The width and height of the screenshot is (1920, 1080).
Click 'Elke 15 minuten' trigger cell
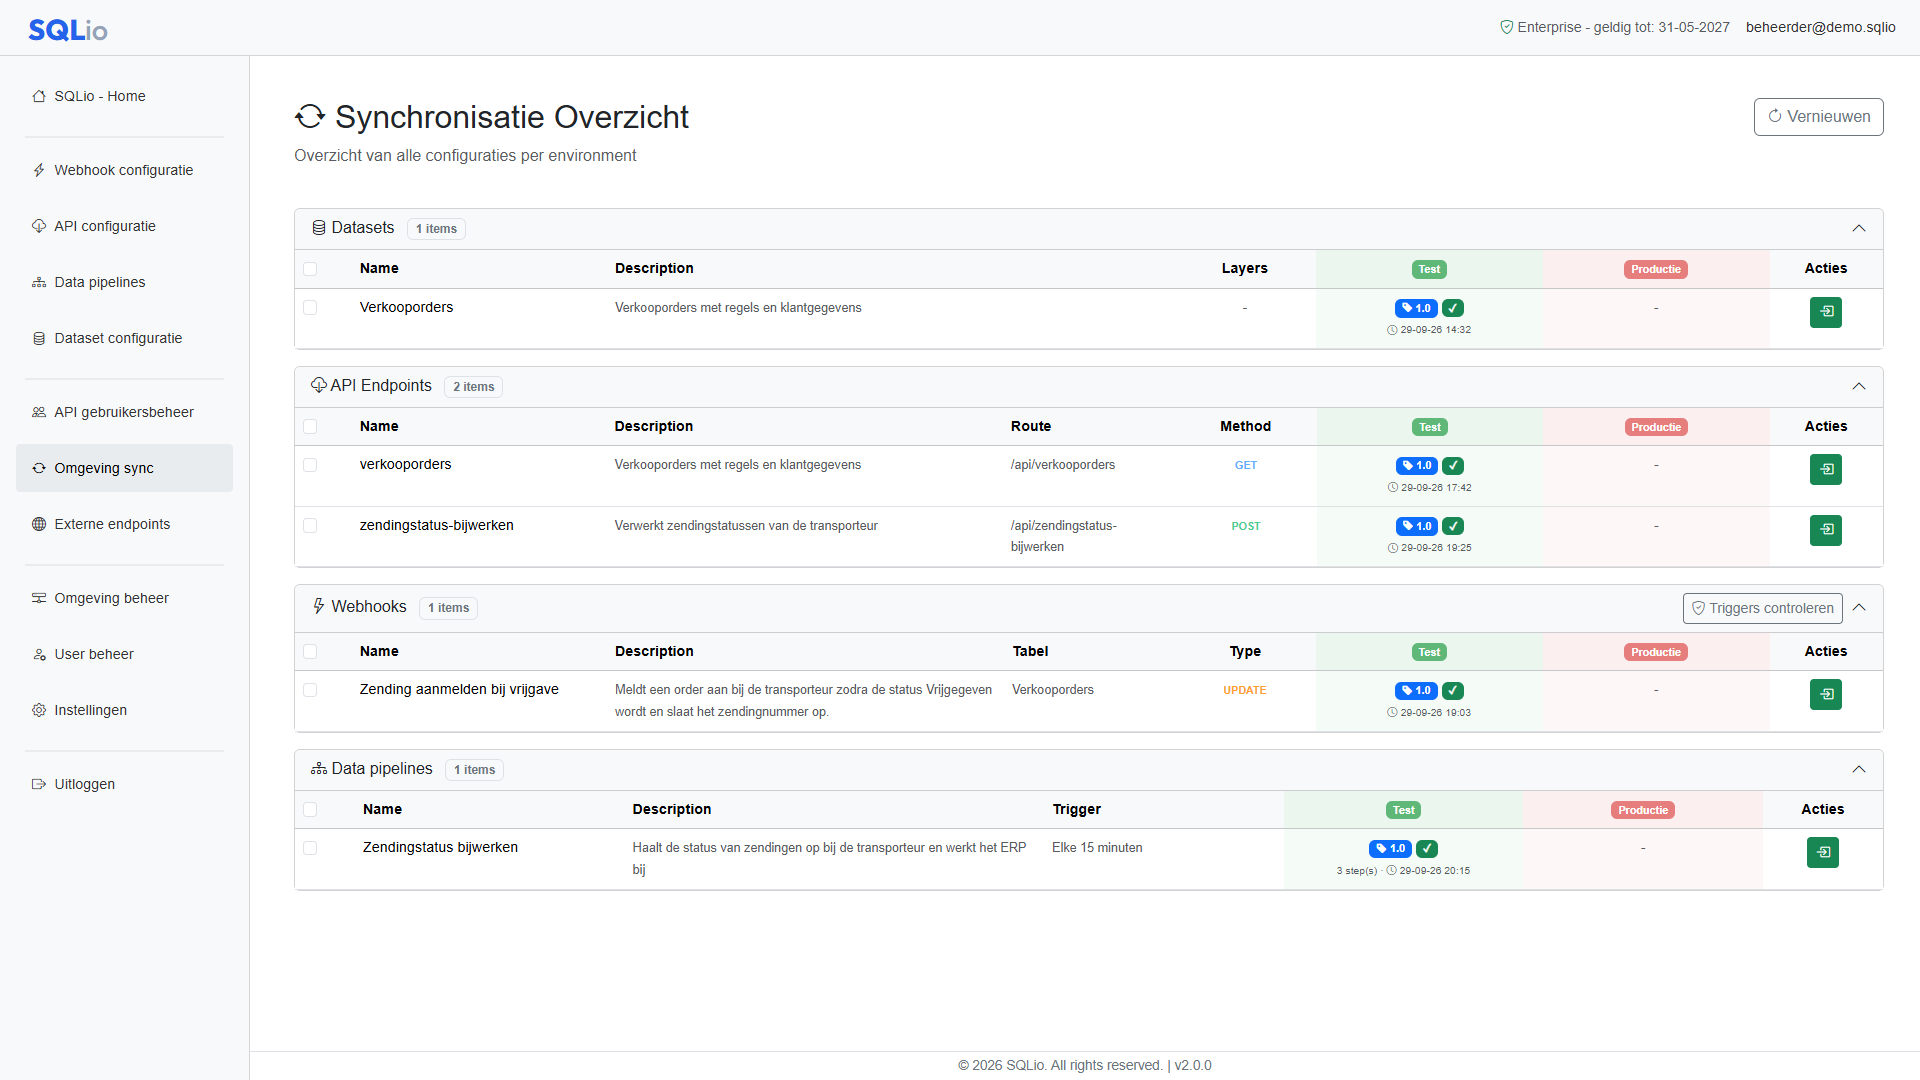(1097, 848)
